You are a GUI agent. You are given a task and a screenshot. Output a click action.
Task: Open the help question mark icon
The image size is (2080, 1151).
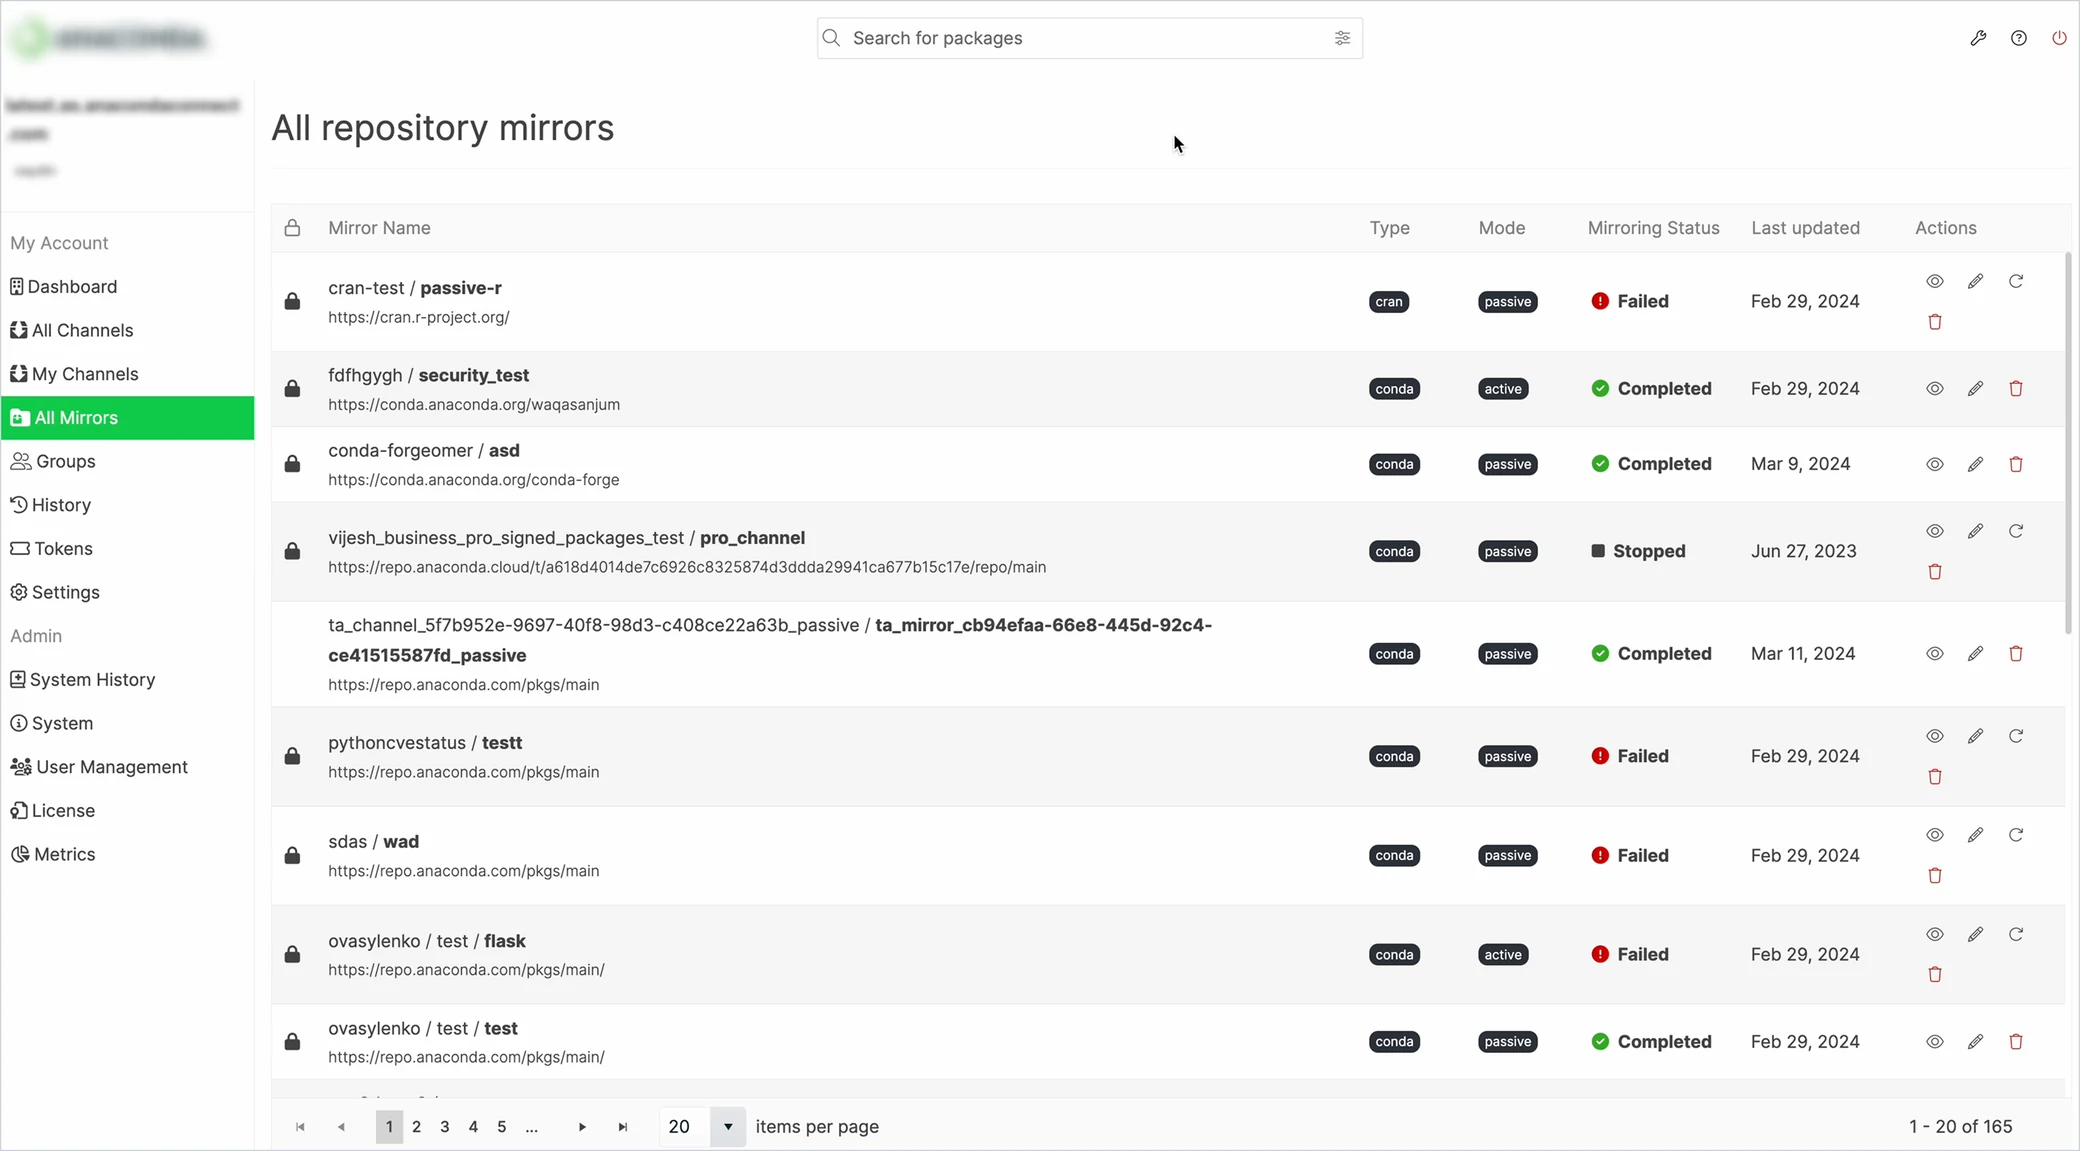tap(2019, 38)
